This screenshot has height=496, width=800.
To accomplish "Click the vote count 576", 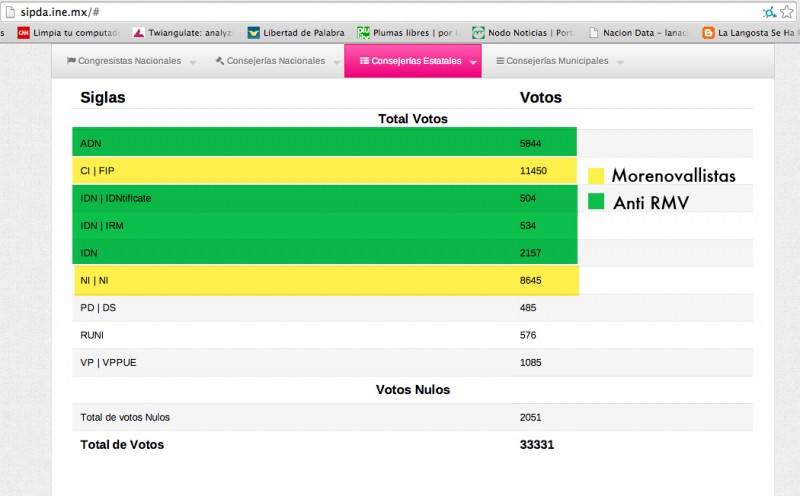I will pos(528,335).
